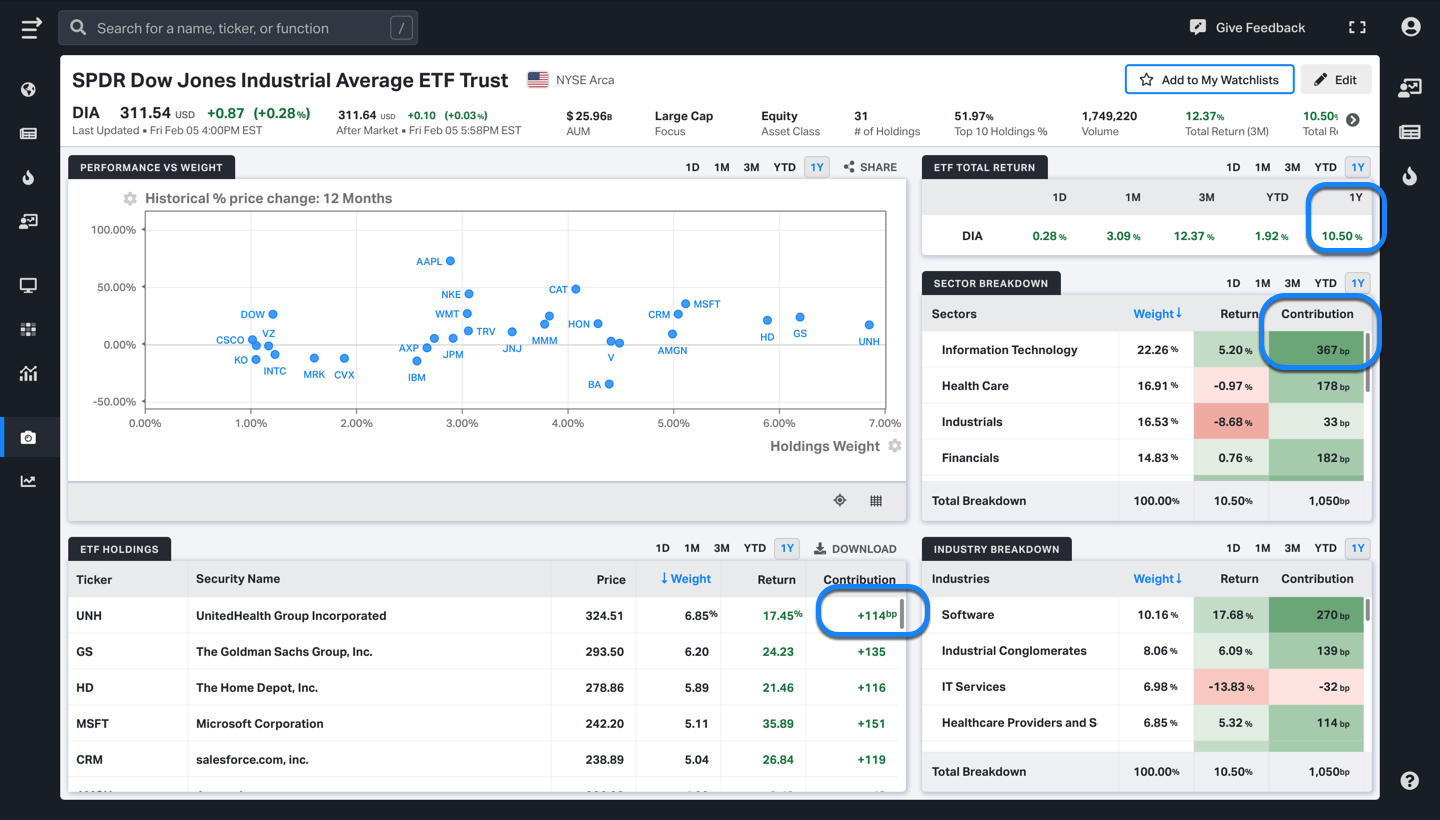Viewport: 1440px width, 820px height.
Task: Click the crosshair target icon under the chart
Action: (x=840, y=501)
